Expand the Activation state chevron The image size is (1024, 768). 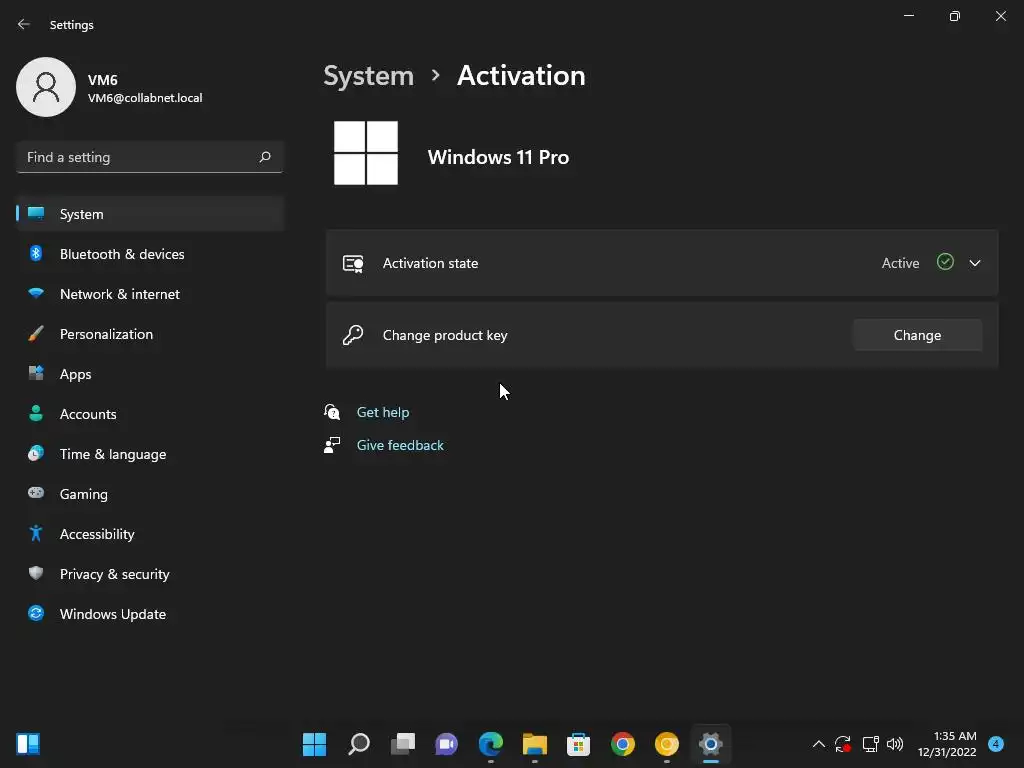point(974,263)
